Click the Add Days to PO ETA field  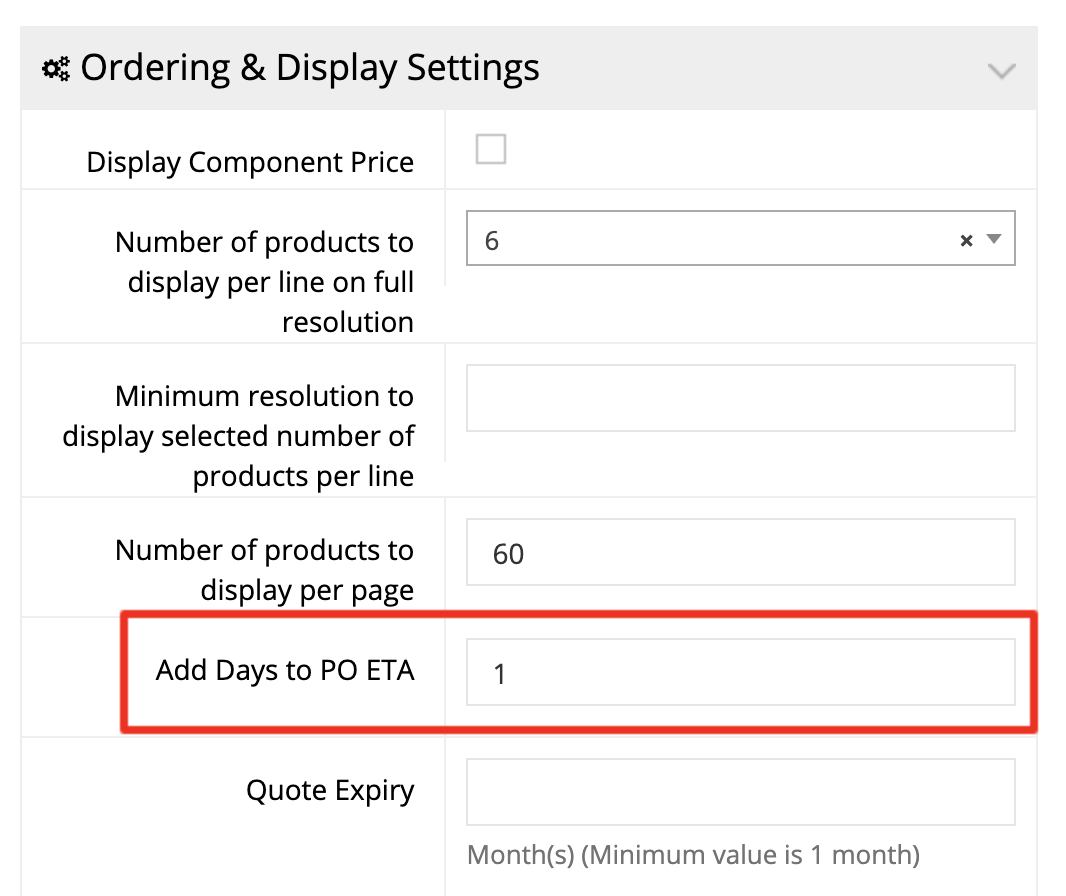740,673
